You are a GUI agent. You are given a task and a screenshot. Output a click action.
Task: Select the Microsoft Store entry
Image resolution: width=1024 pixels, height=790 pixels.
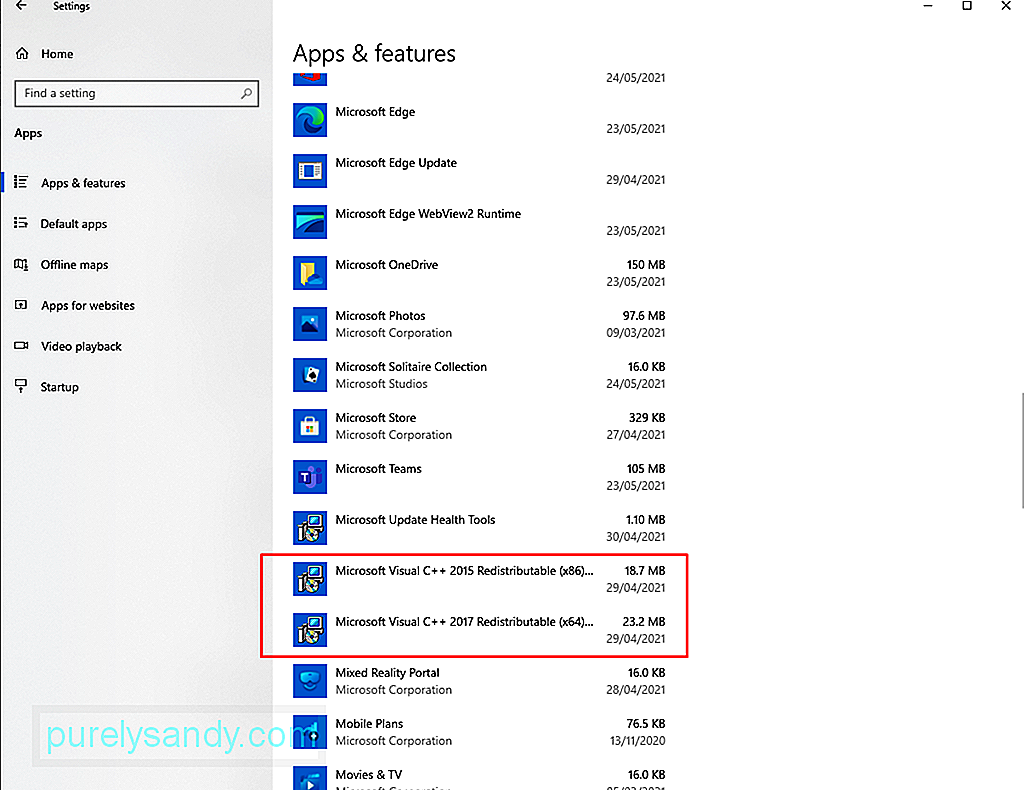pos(479,426)
